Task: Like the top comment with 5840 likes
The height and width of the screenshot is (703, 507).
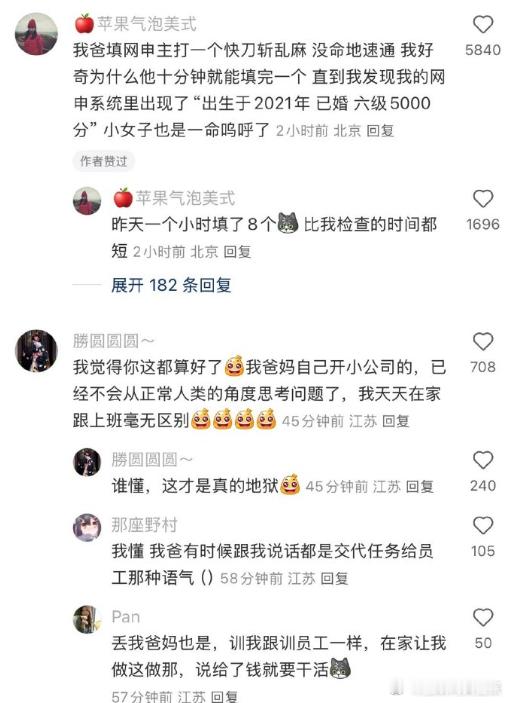Action: pos(483,24)
